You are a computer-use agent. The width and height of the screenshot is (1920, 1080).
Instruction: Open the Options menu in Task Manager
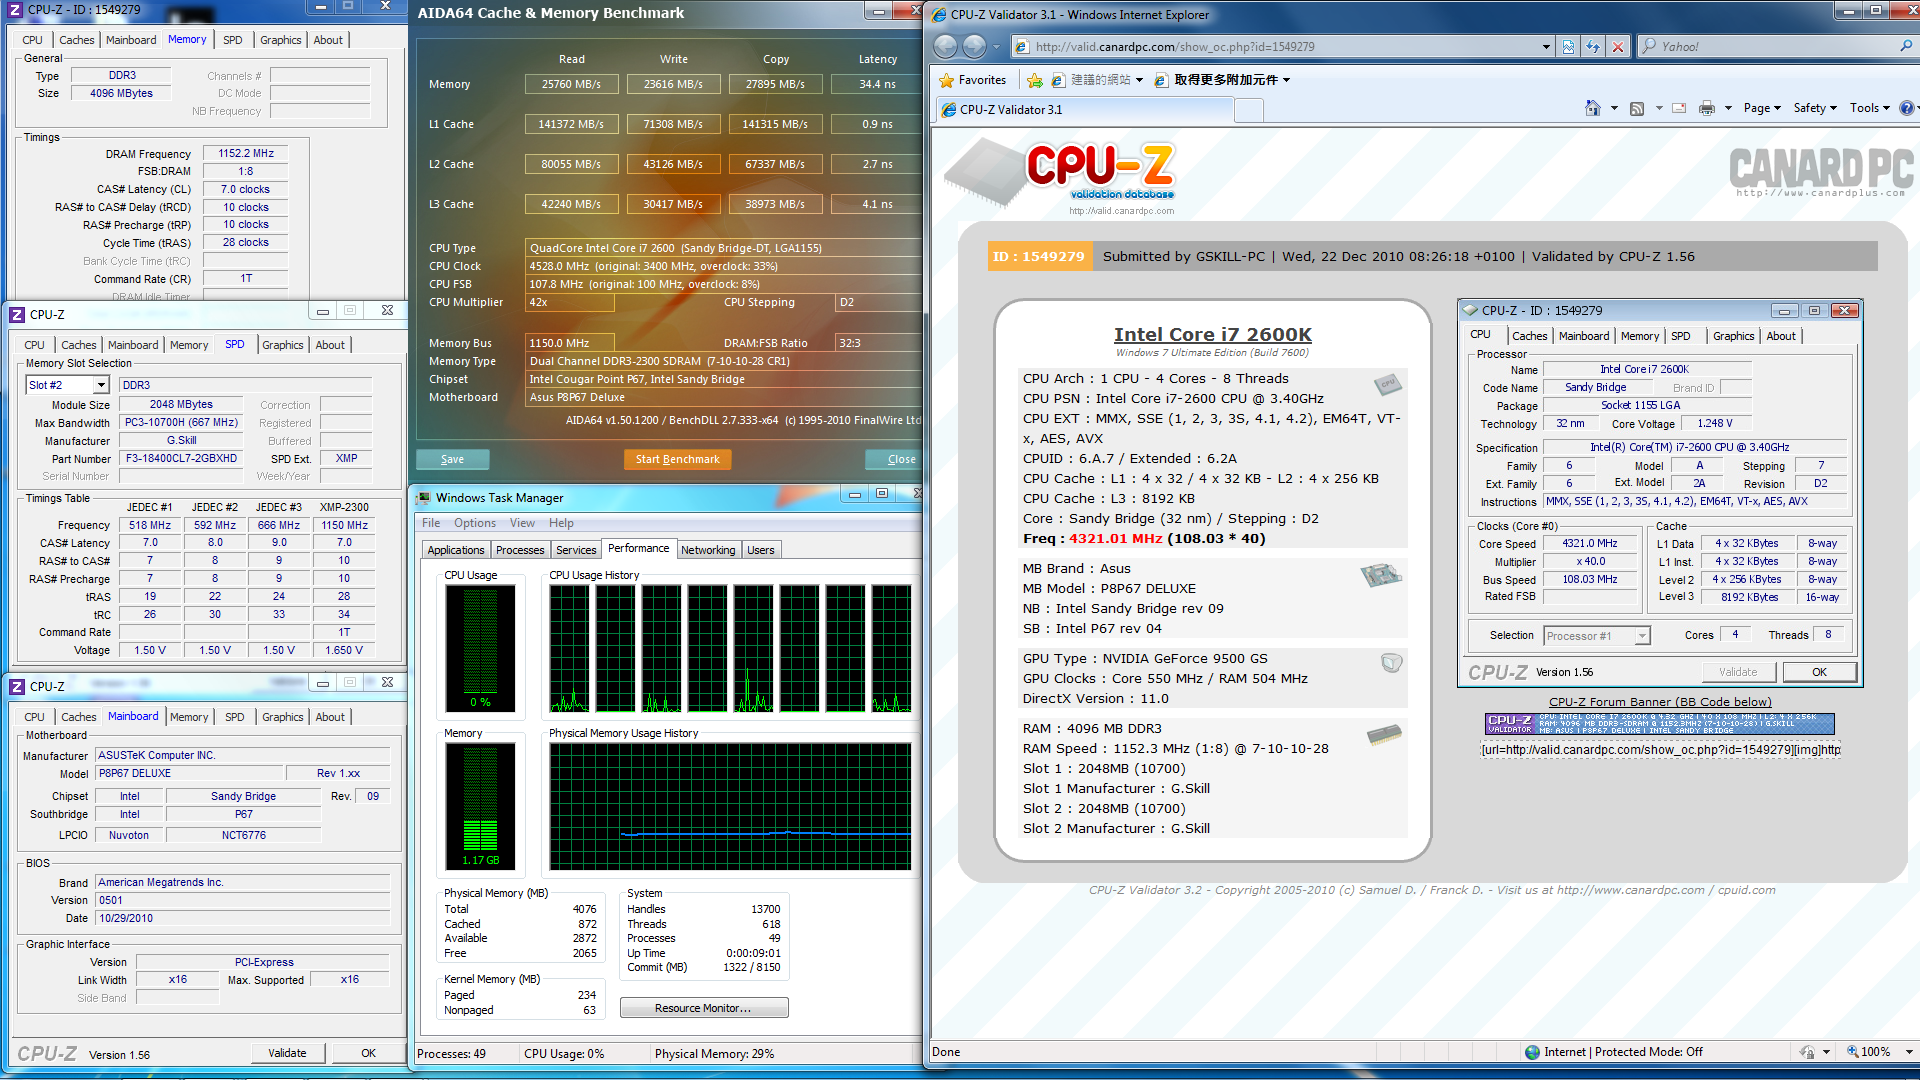tap(474, 523)
